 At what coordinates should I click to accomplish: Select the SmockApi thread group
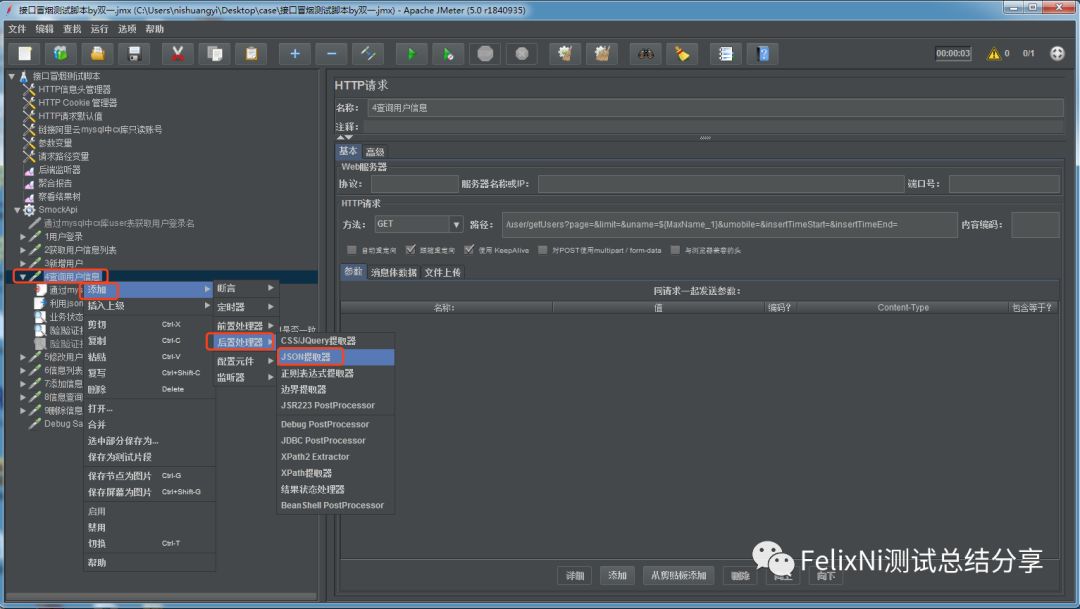point(57,210)
